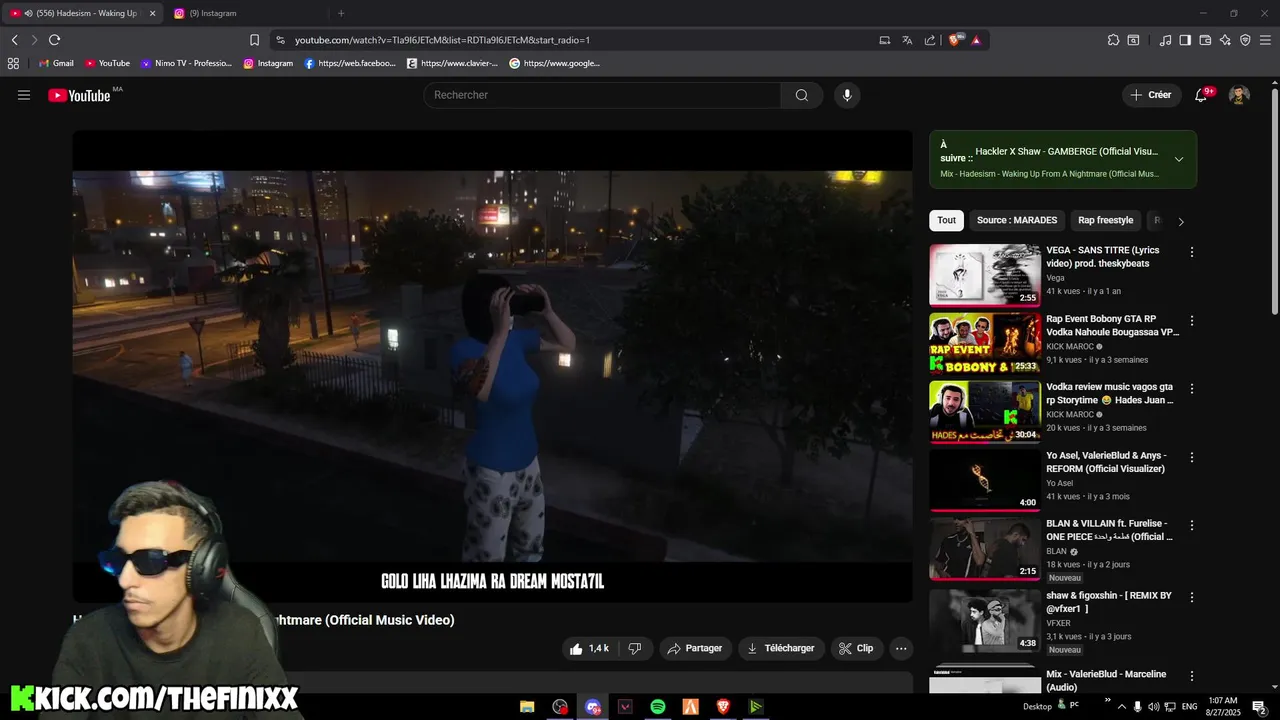
Task: Go back in browser history
Action: click(14, 40)
